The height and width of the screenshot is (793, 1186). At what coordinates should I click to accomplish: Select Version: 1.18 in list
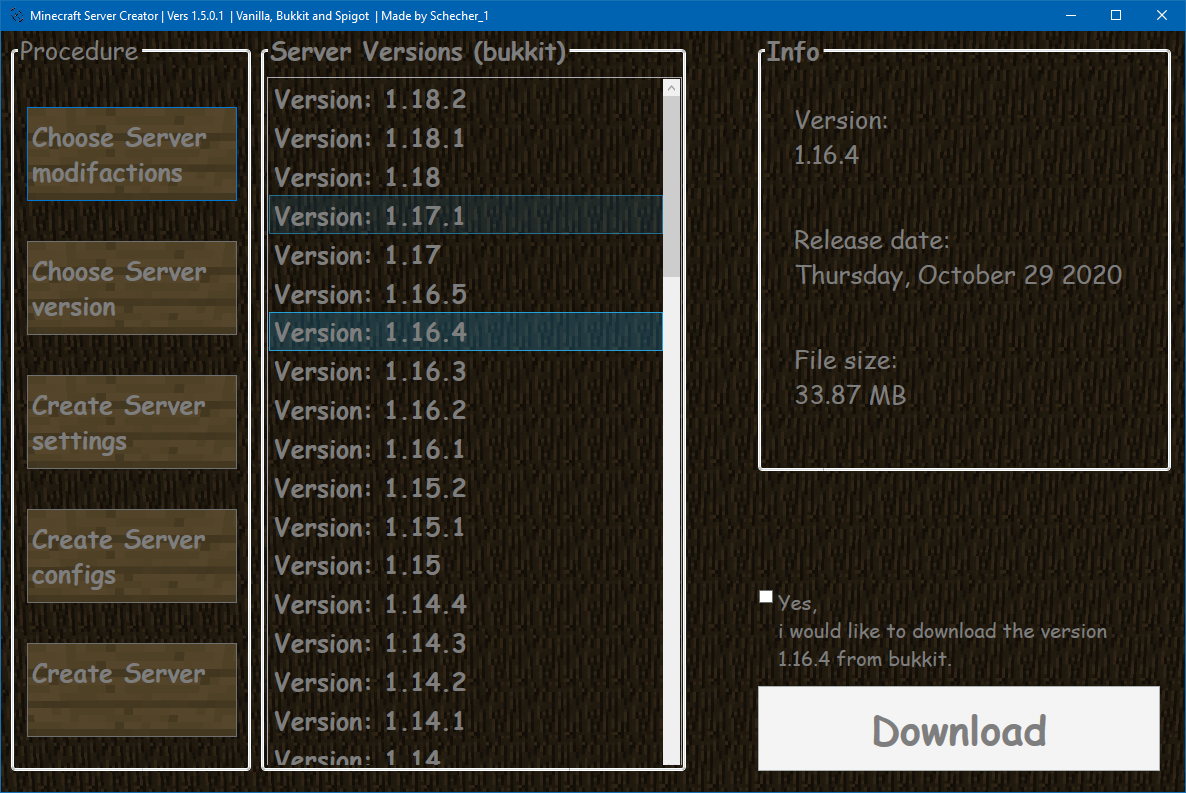pos(466,177)
